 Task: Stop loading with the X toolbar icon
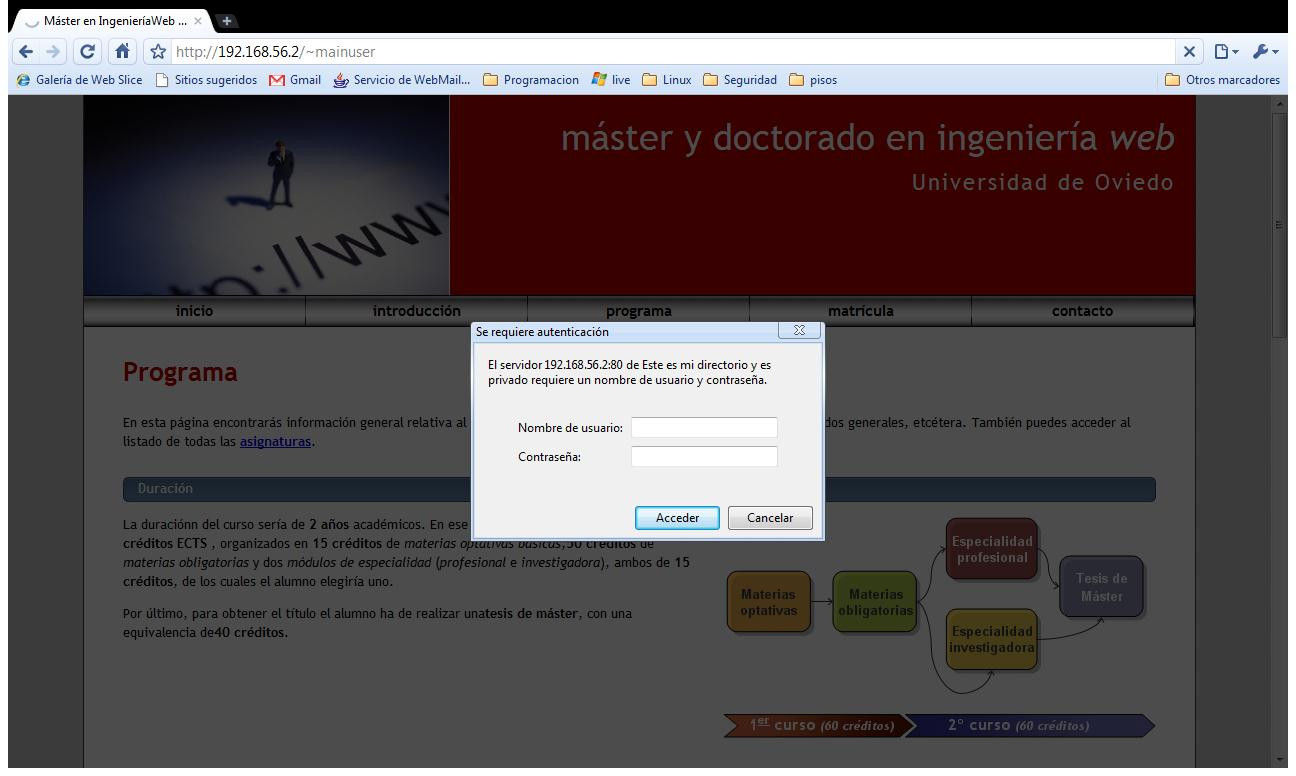click(x=1189, y=52)
